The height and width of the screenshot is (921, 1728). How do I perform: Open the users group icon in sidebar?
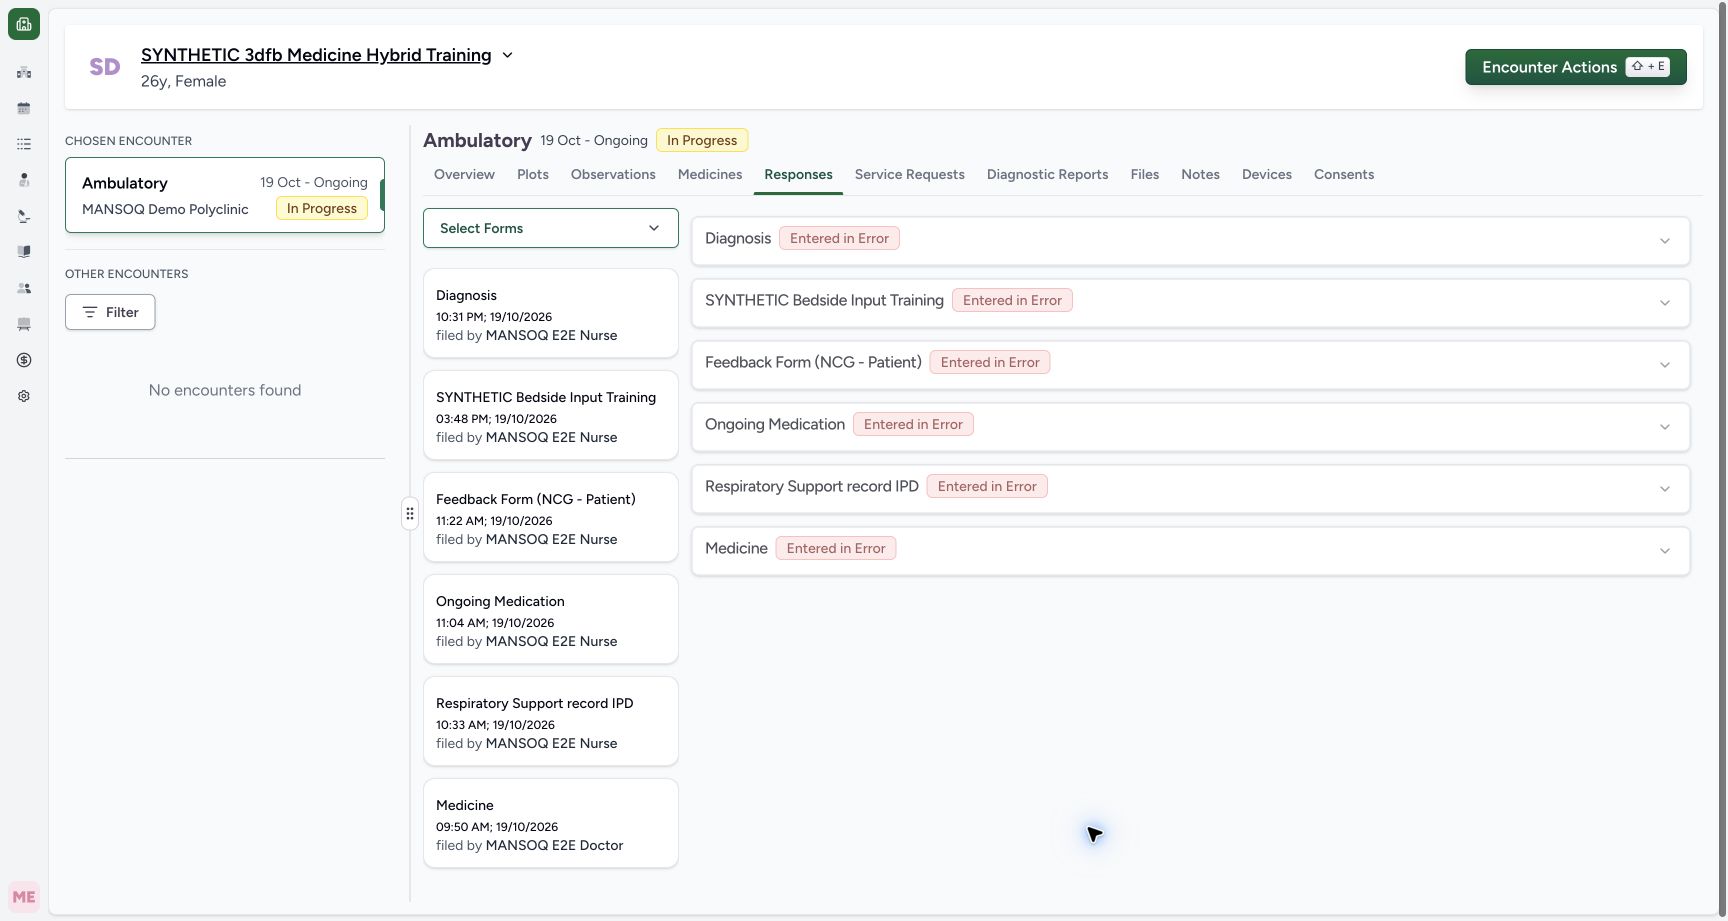point(24,288)
